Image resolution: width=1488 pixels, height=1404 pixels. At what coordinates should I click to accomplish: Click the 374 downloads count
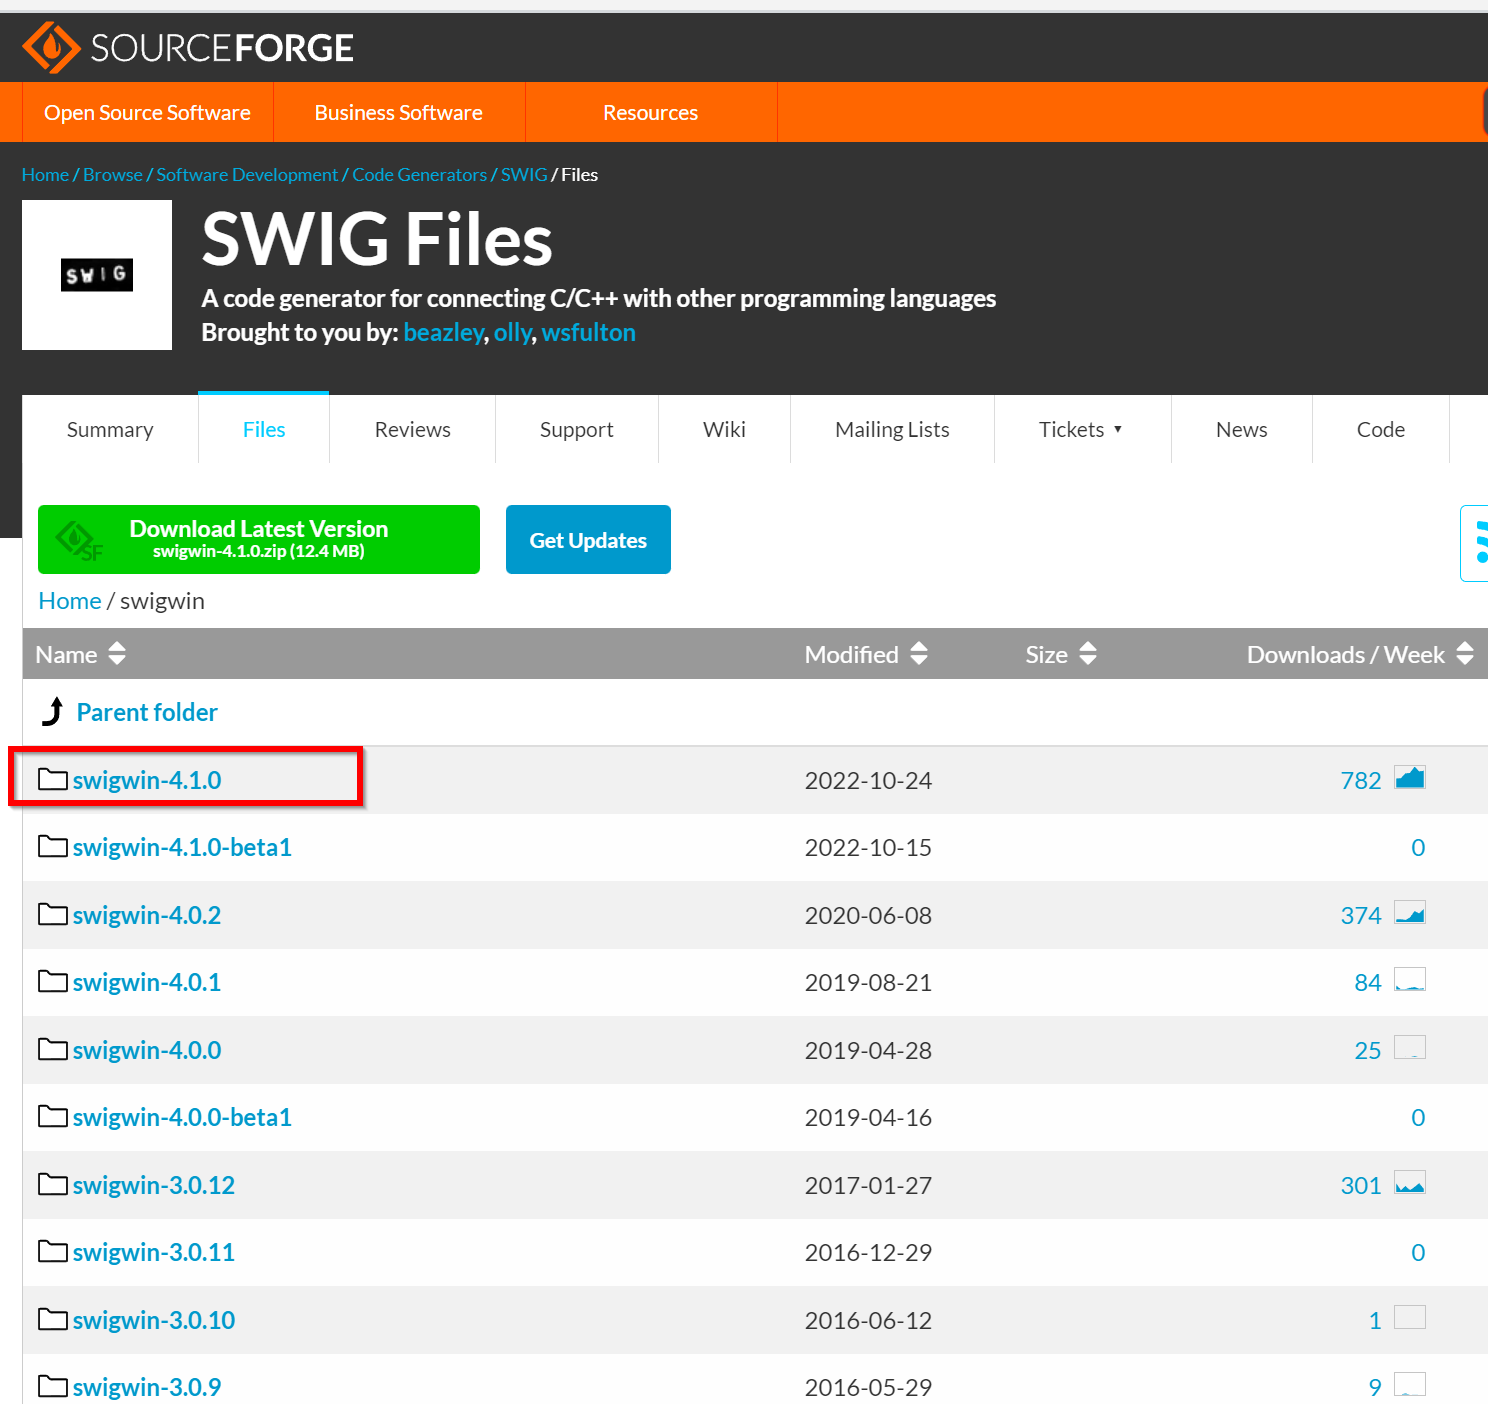(1361, 915)
